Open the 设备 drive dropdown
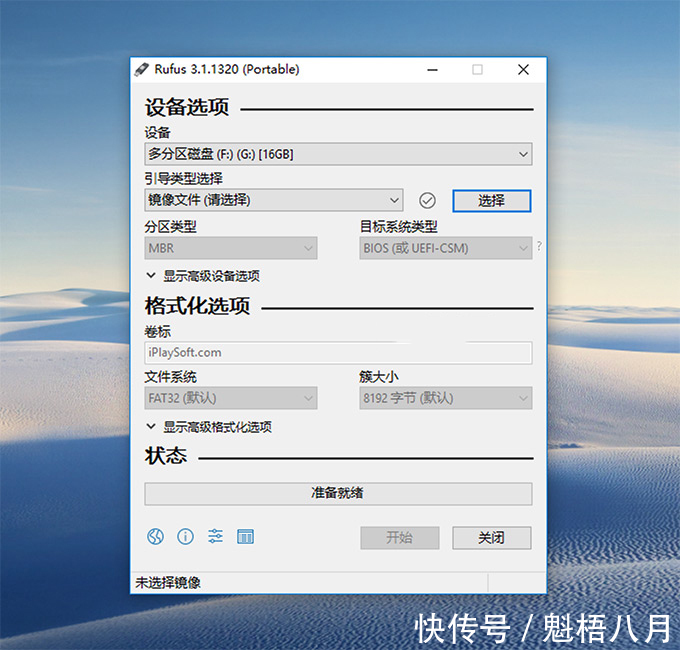This screenshot has width=680, height=650. [338, 154]
